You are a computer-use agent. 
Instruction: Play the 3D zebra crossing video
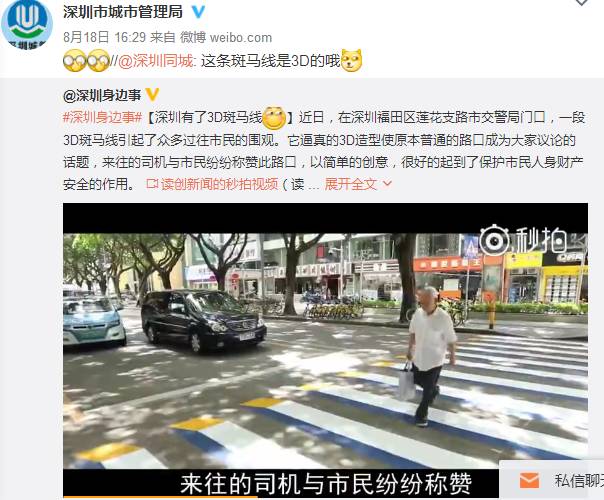coord(325,351)
